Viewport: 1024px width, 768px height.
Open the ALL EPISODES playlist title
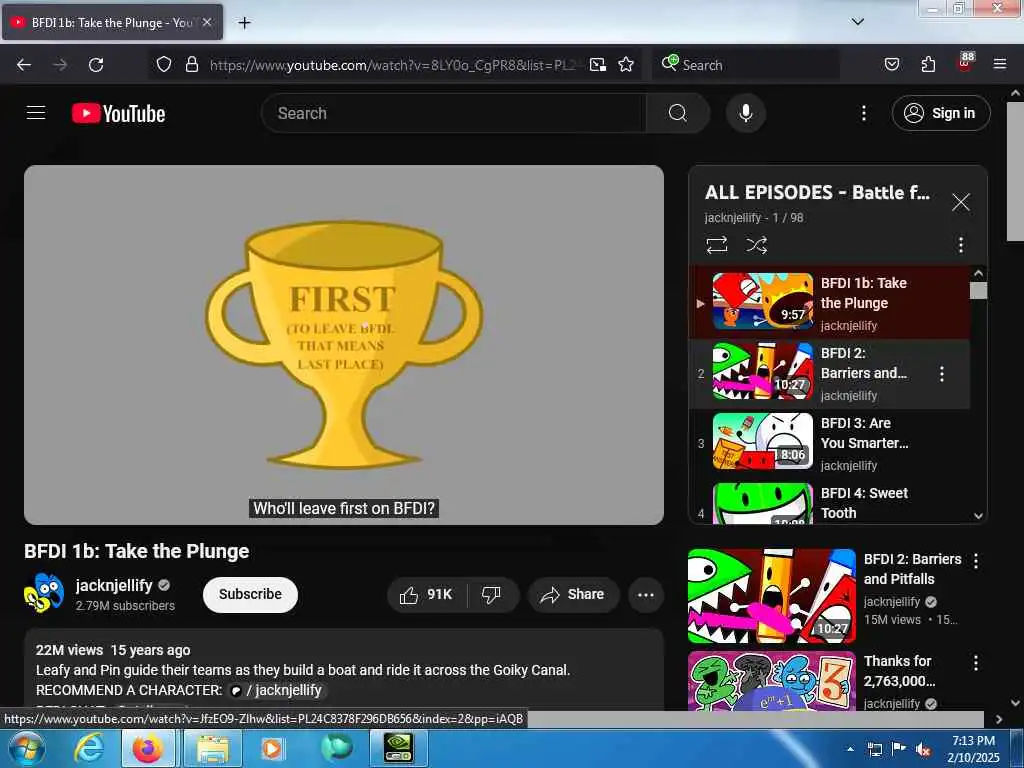pyautogui.click(x=817, y=193)
